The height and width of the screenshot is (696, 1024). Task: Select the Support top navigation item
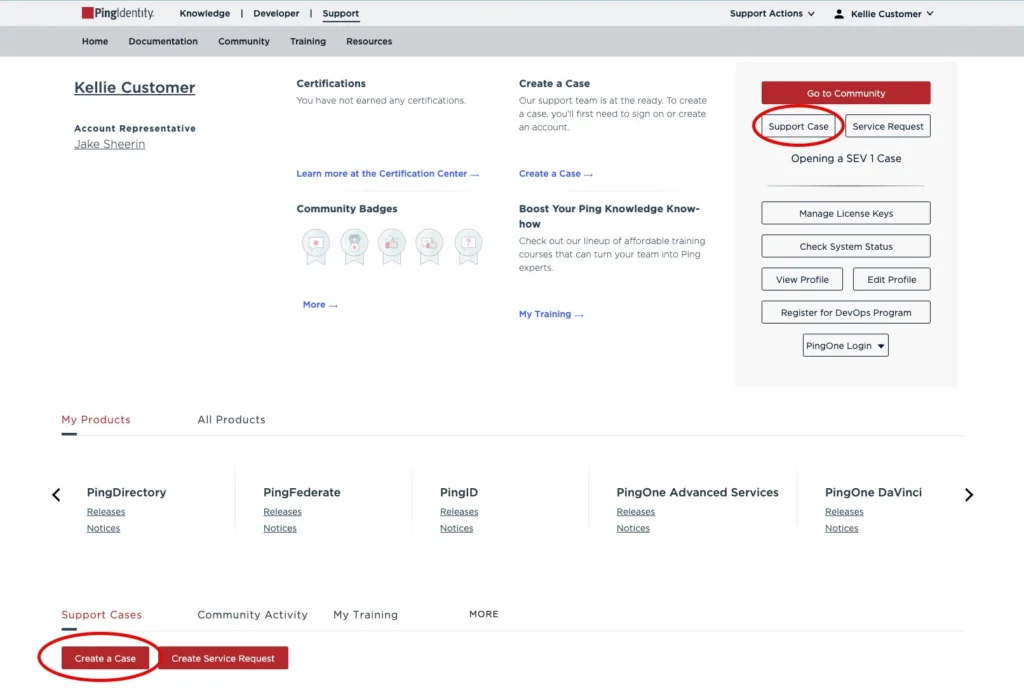340,13
